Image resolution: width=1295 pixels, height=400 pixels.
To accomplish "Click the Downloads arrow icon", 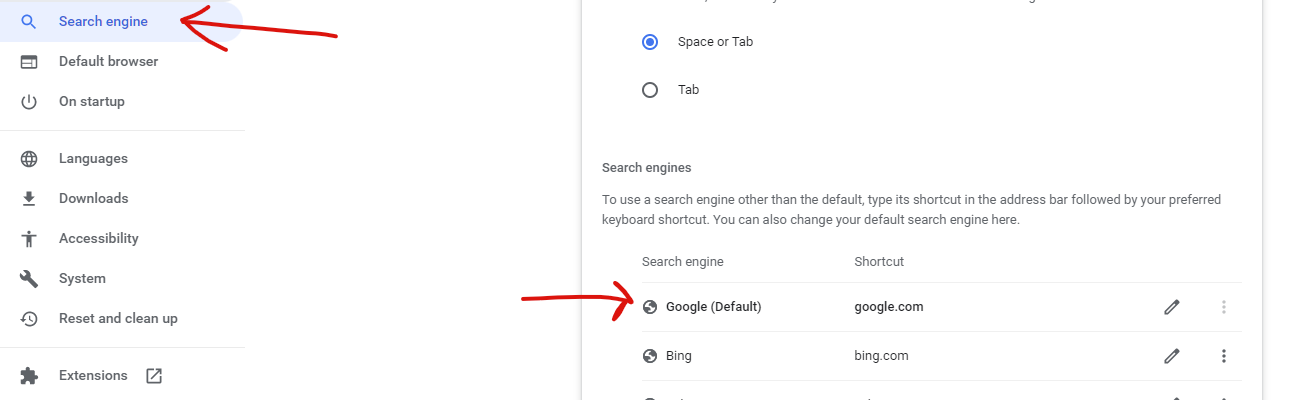I will point(29,199).
